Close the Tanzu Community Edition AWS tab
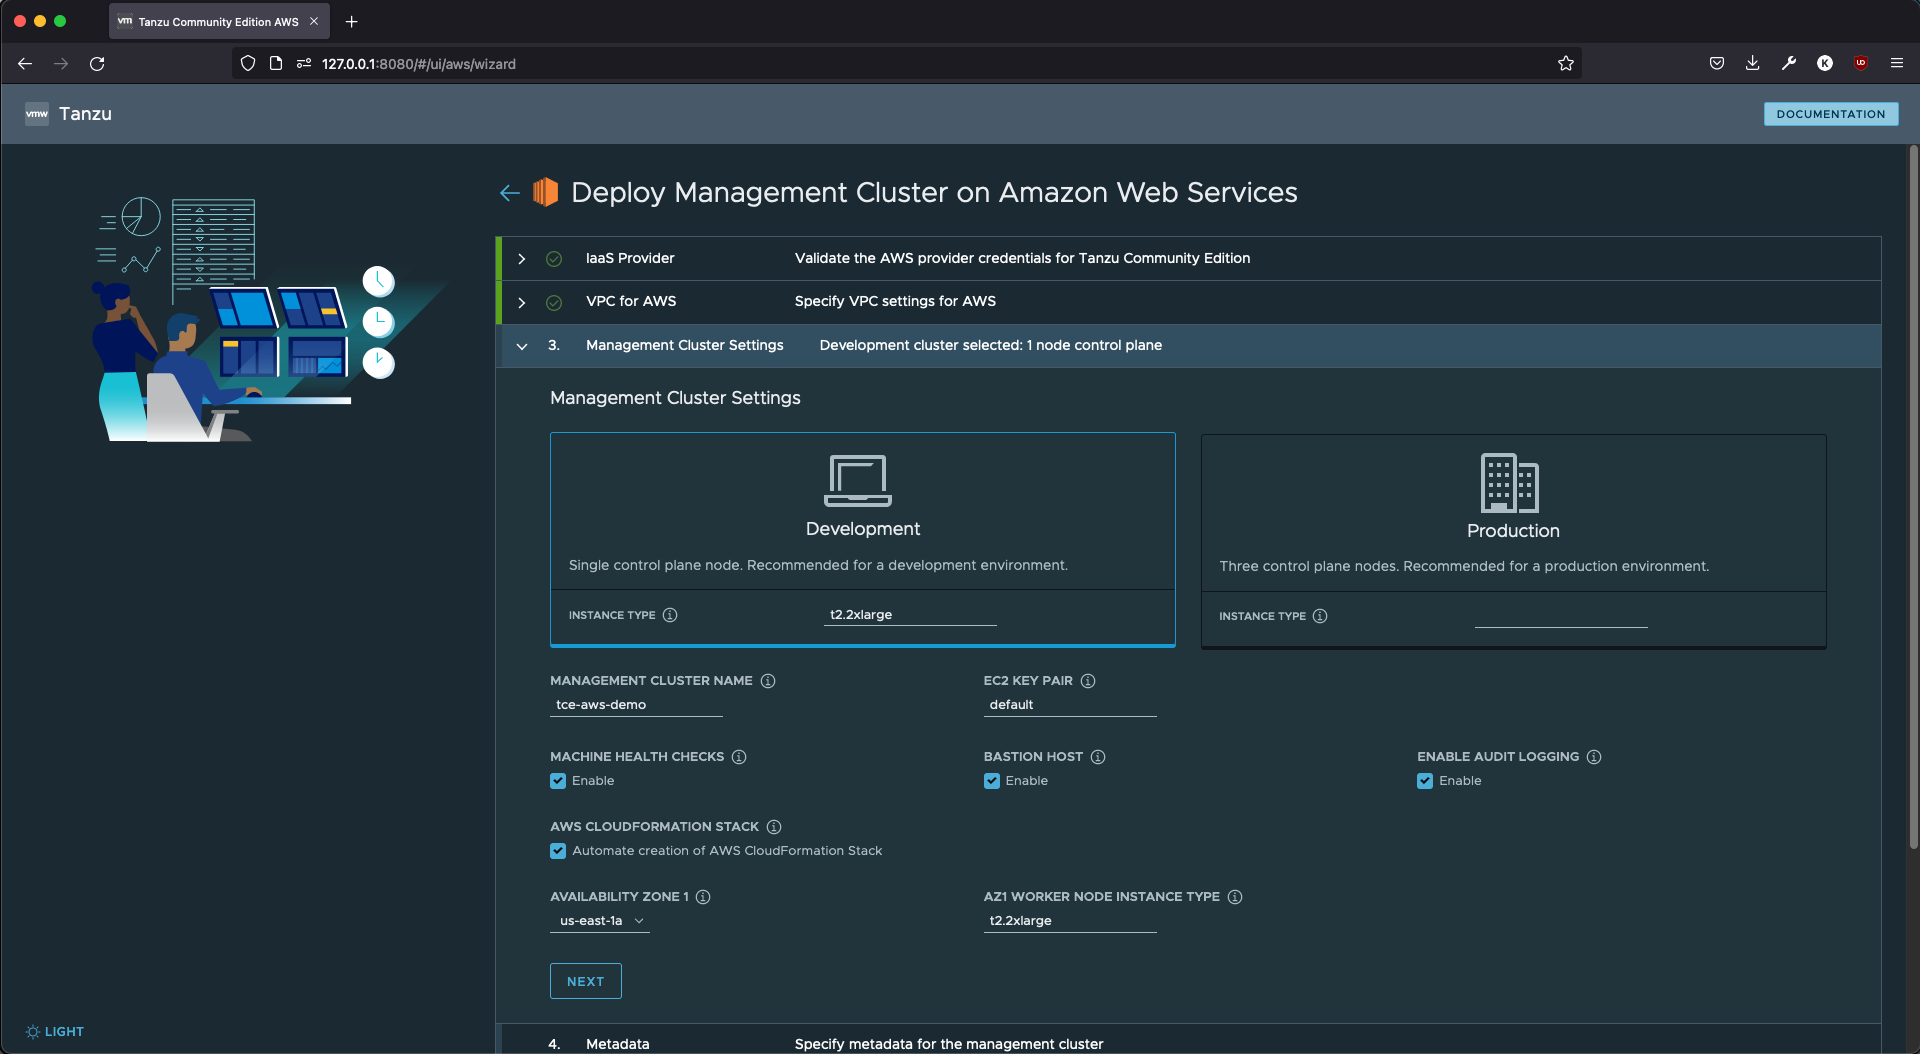Screen dimensions: 1920x1054 pos(314,21)
